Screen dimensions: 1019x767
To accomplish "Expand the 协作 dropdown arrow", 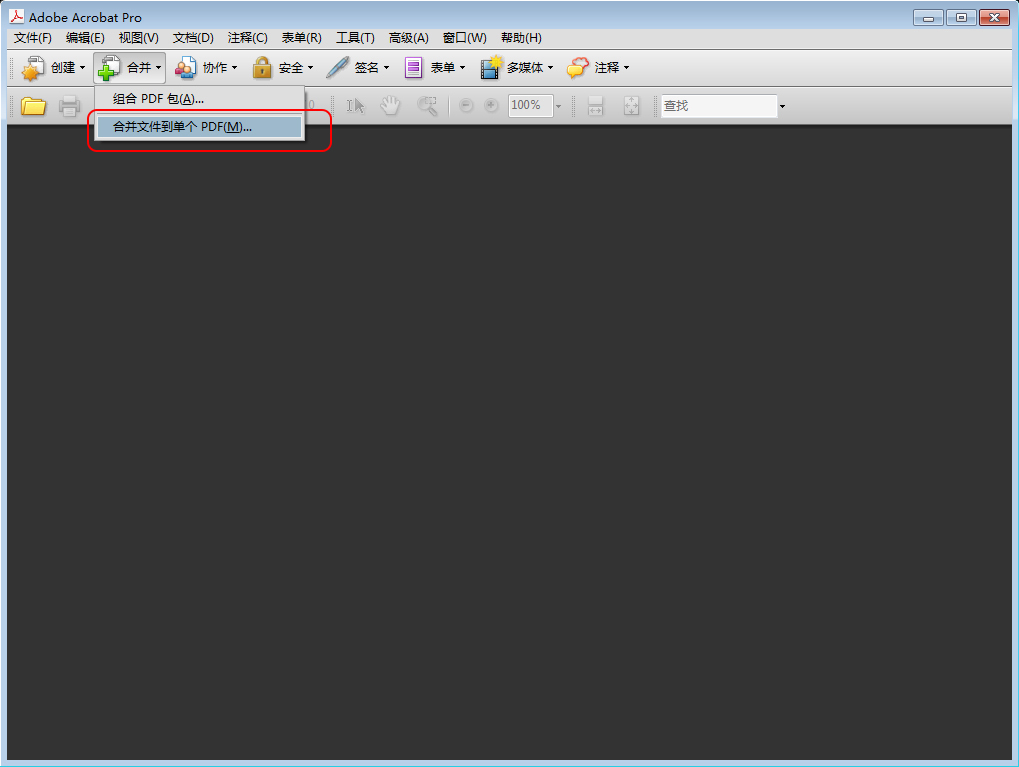I will 235,68.
